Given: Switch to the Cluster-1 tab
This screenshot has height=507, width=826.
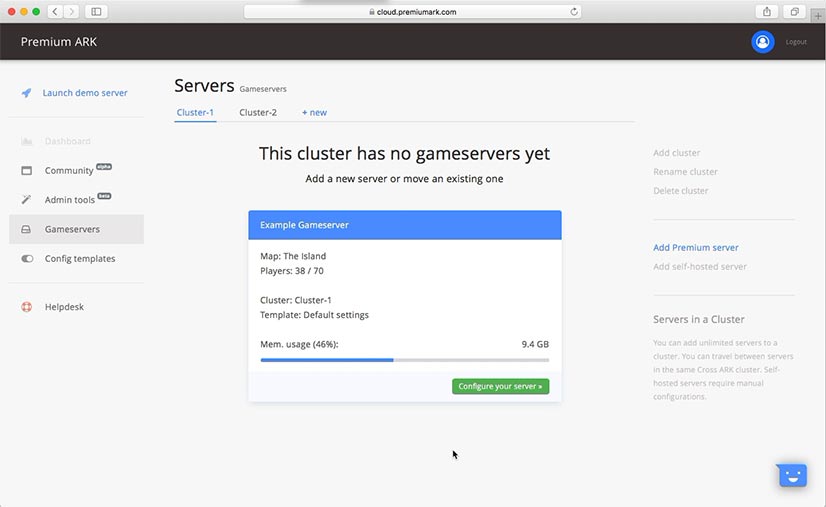Looking at the screenshot, I should [x=195, y=112].
